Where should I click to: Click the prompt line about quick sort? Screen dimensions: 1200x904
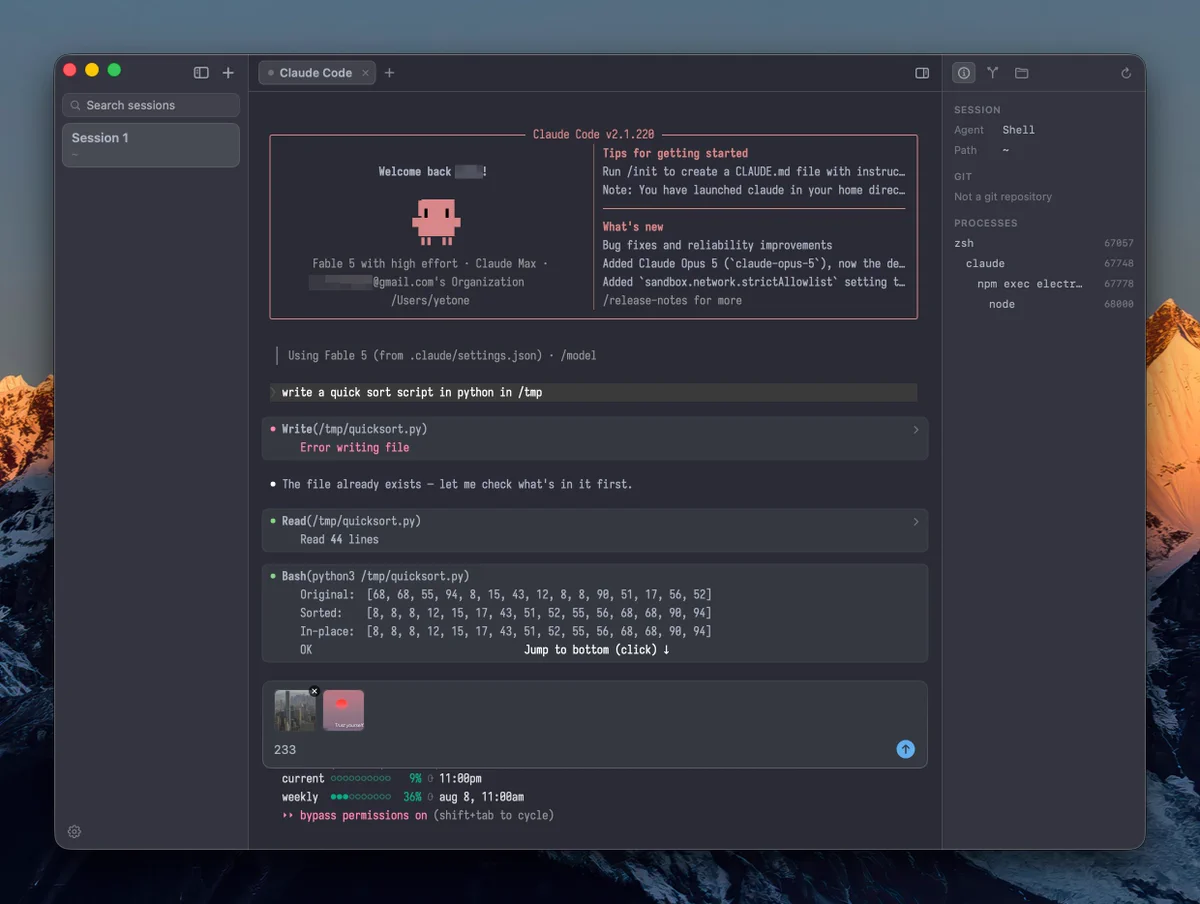[593, 392]
